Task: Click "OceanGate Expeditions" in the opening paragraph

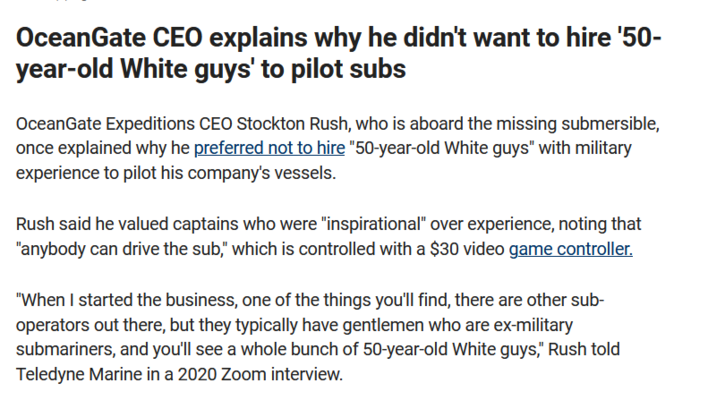Action: pos(105,123)
